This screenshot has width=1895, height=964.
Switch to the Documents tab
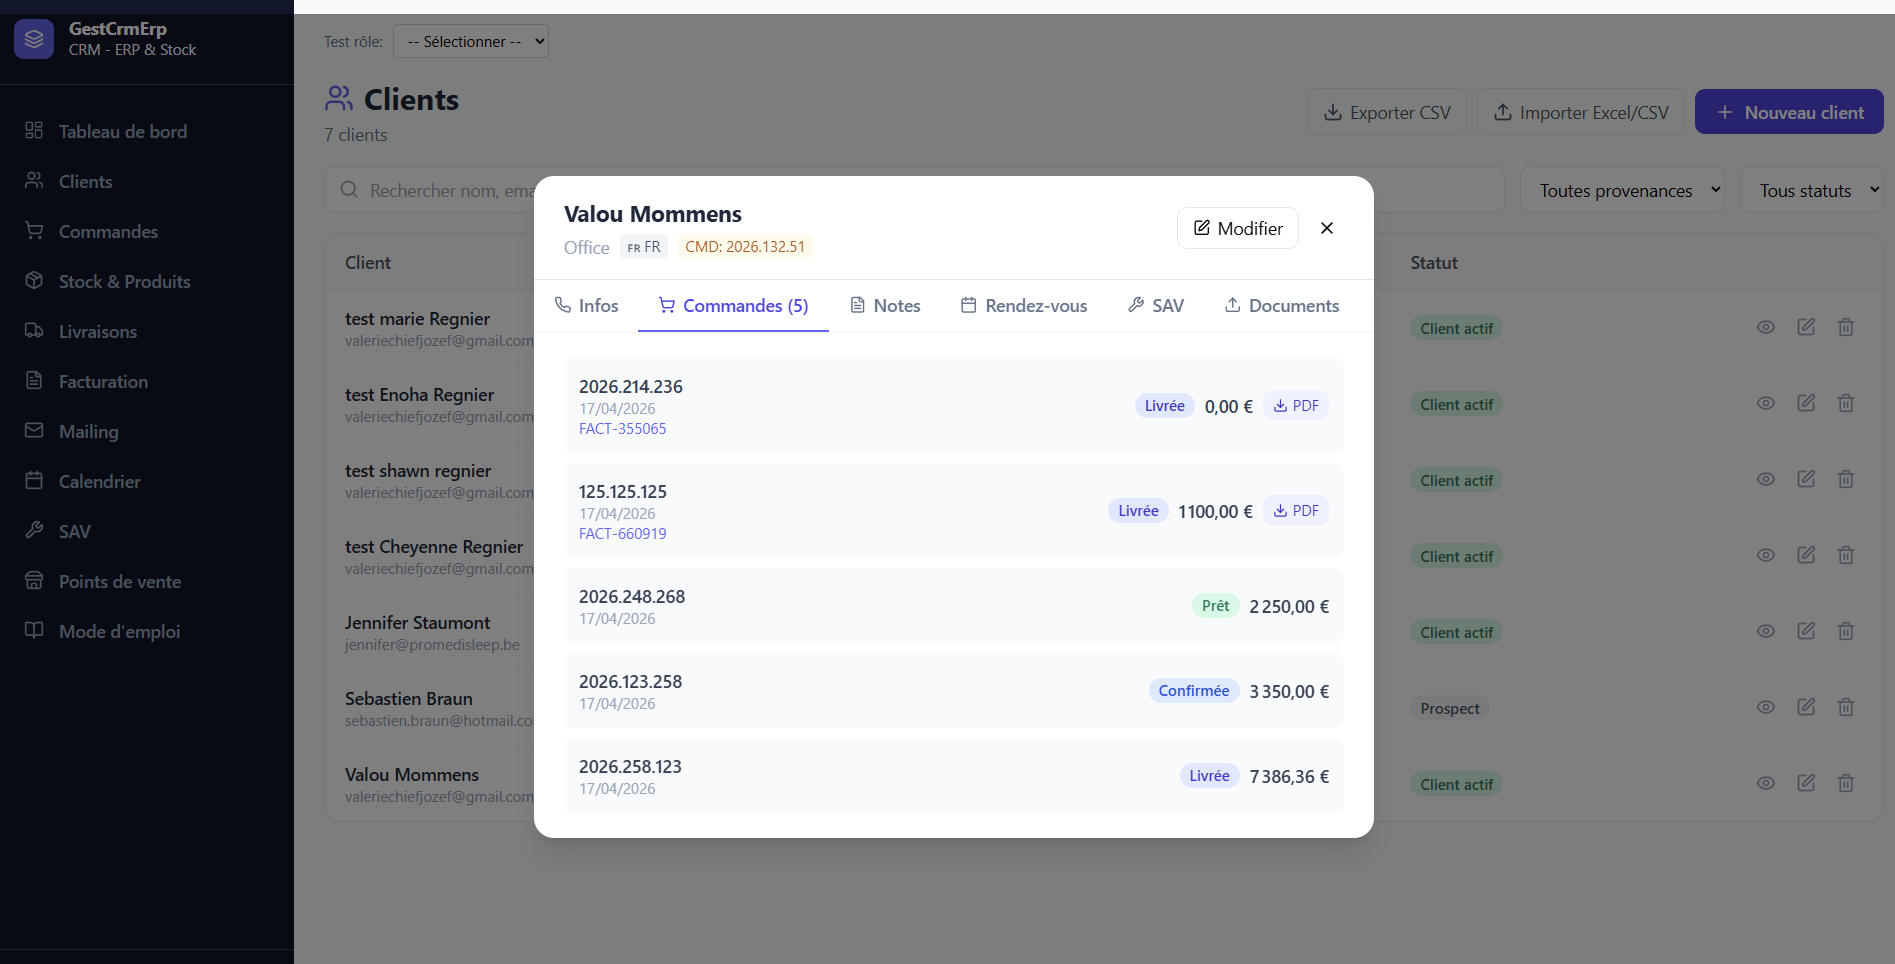click(x=1282, y=306)
